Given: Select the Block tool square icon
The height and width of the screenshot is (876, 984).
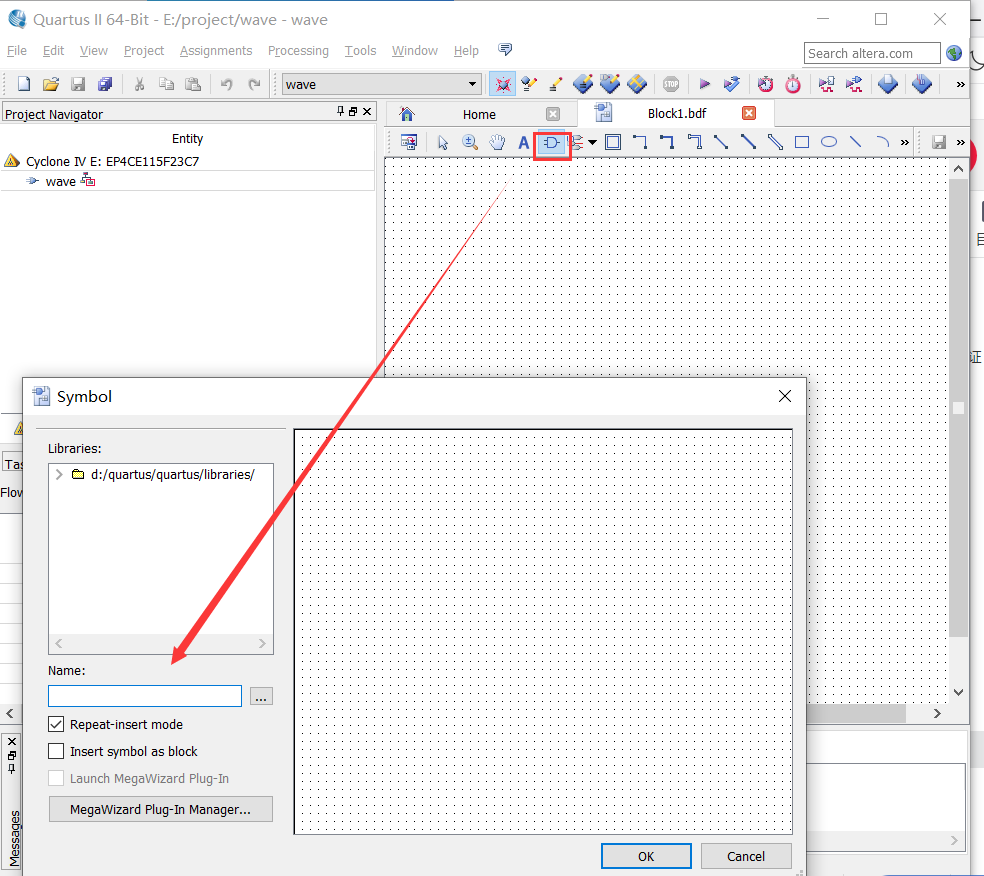Looking at the screenshot, I should [x=613, y=142].
